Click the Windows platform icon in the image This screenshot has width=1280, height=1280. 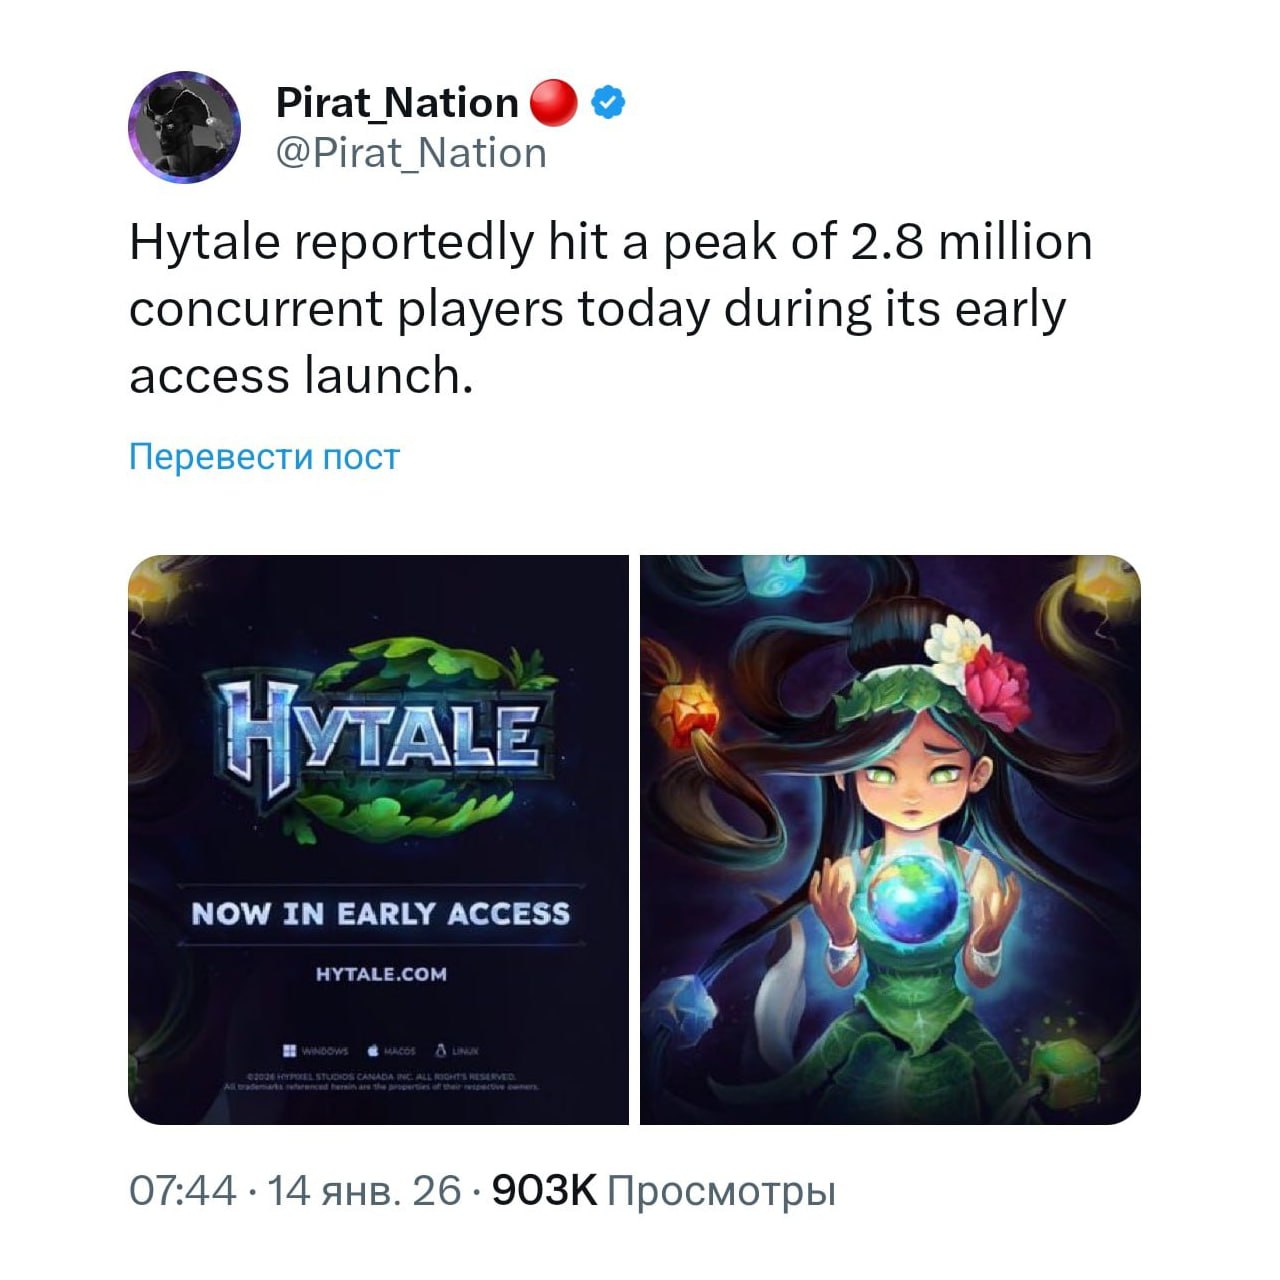(x=289, y=1051)
